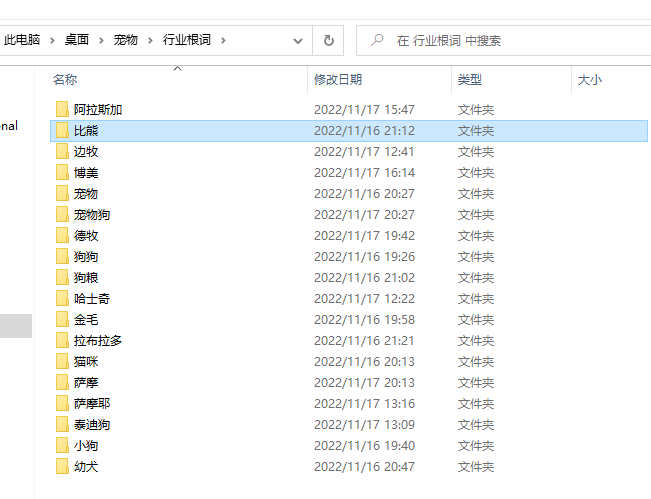
Task: Select the 幼犬 folder name
Action: tap(86, 467)
